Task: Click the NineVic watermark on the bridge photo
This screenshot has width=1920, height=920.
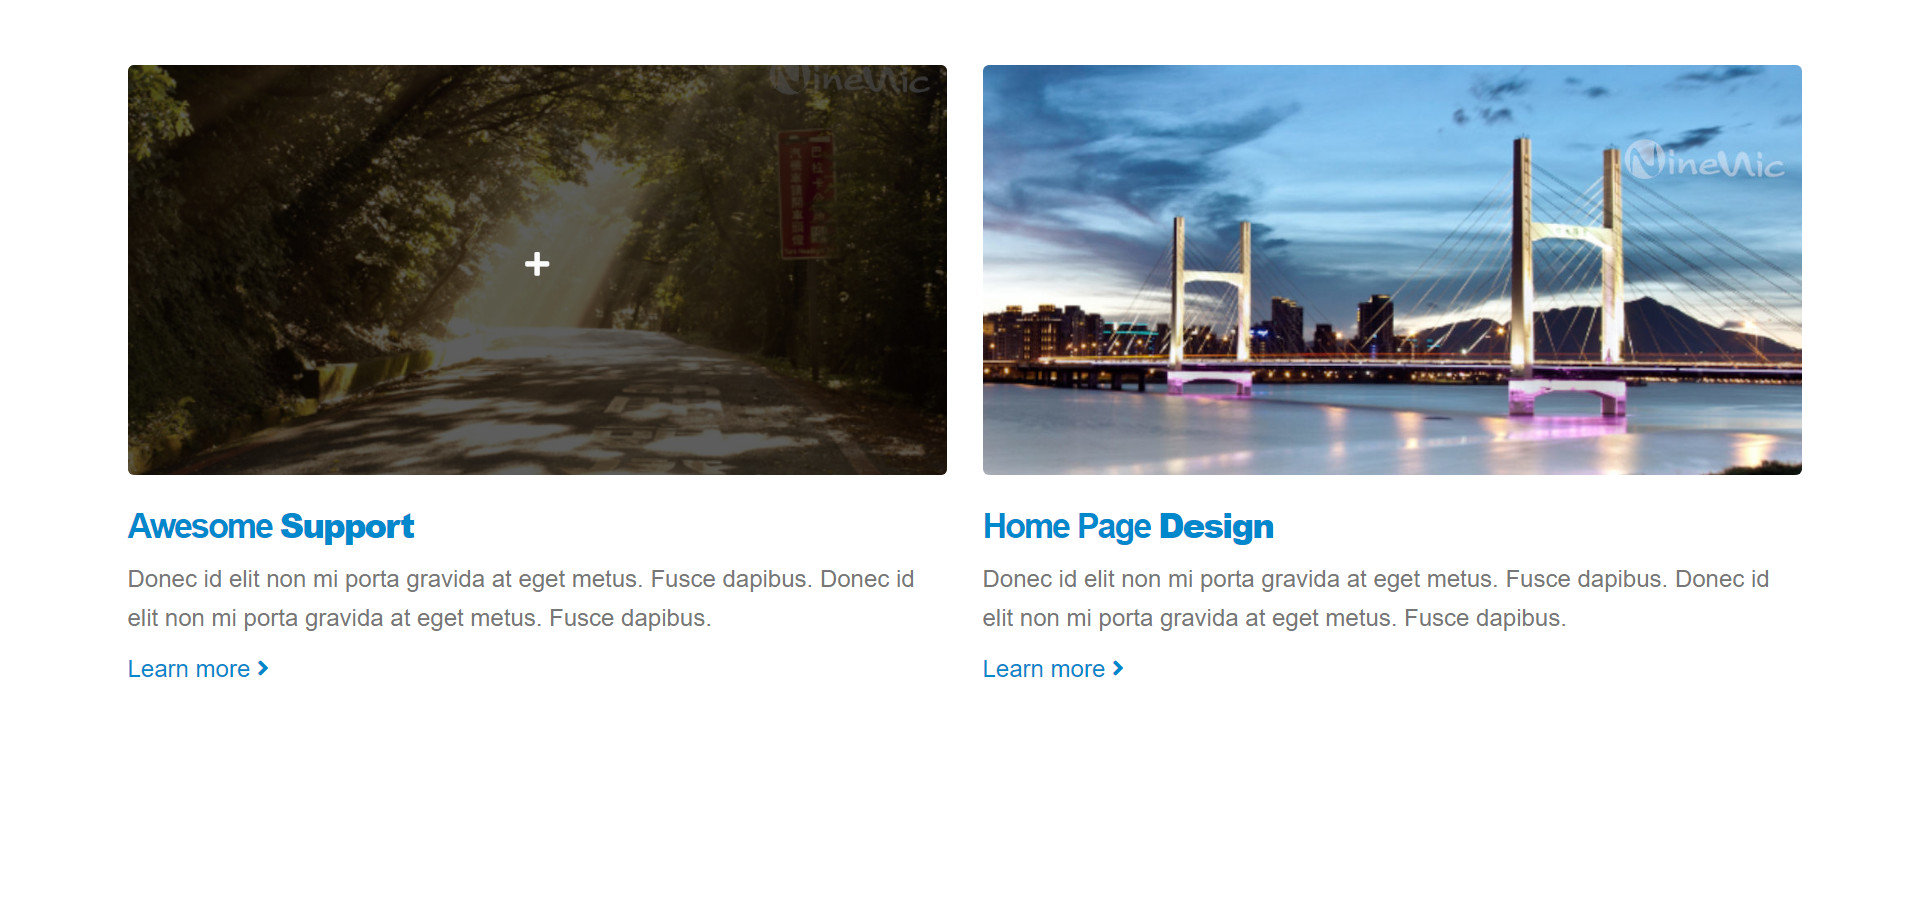Action: (x=1704, y=161)
